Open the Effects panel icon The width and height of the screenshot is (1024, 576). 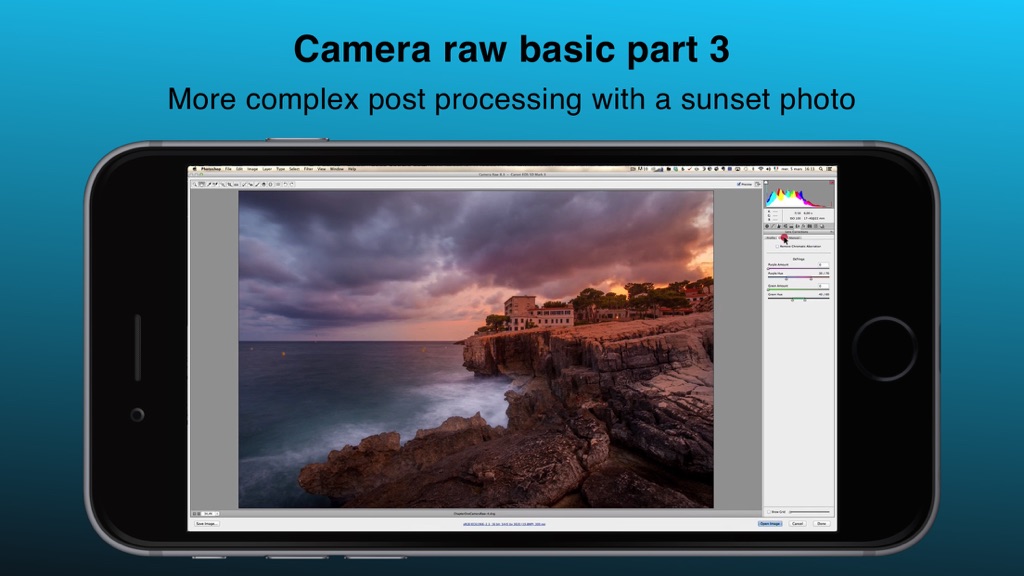click(x=804, y=226)
